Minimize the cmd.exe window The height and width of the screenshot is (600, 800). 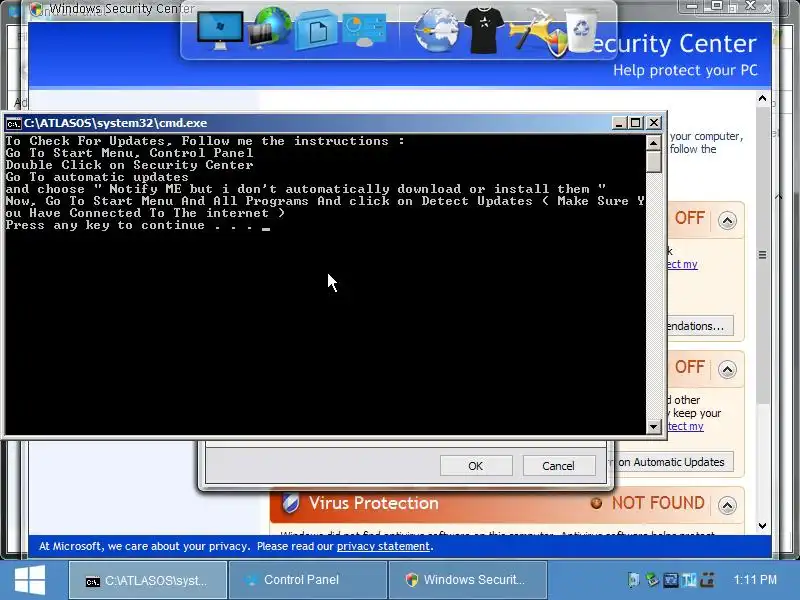(x=619, y=123)
